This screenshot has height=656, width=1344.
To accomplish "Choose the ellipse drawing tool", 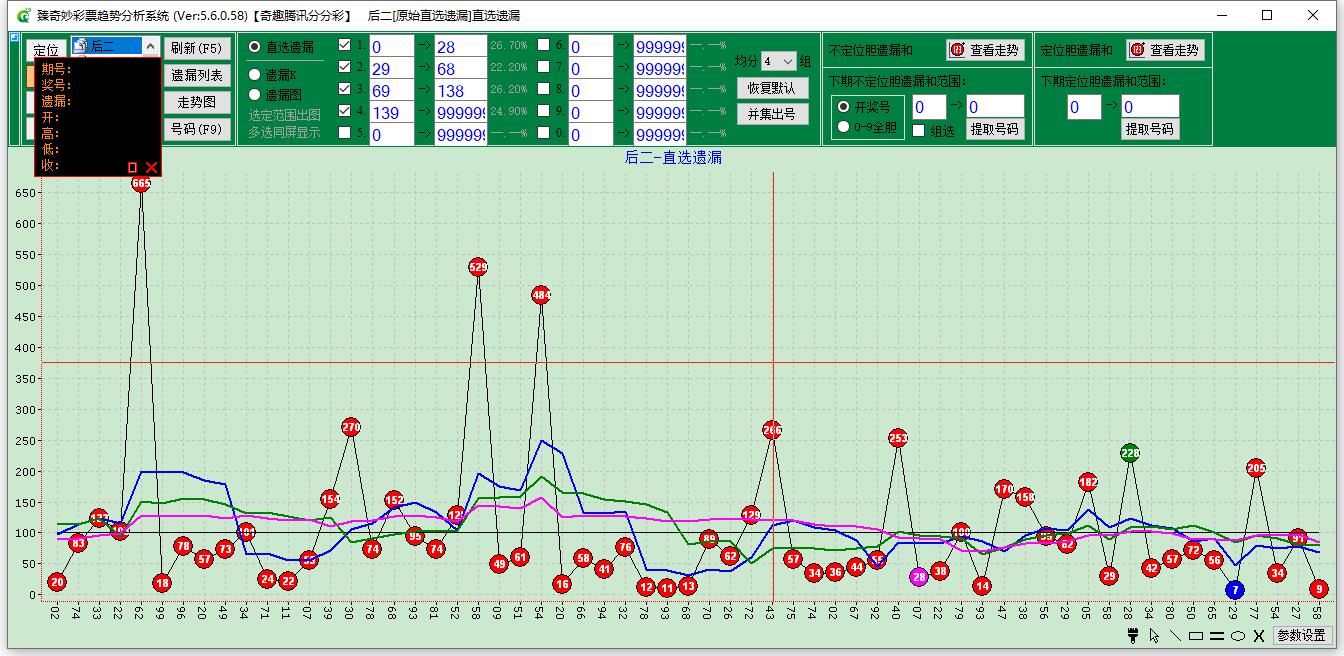I will [x=1238, y=636].
